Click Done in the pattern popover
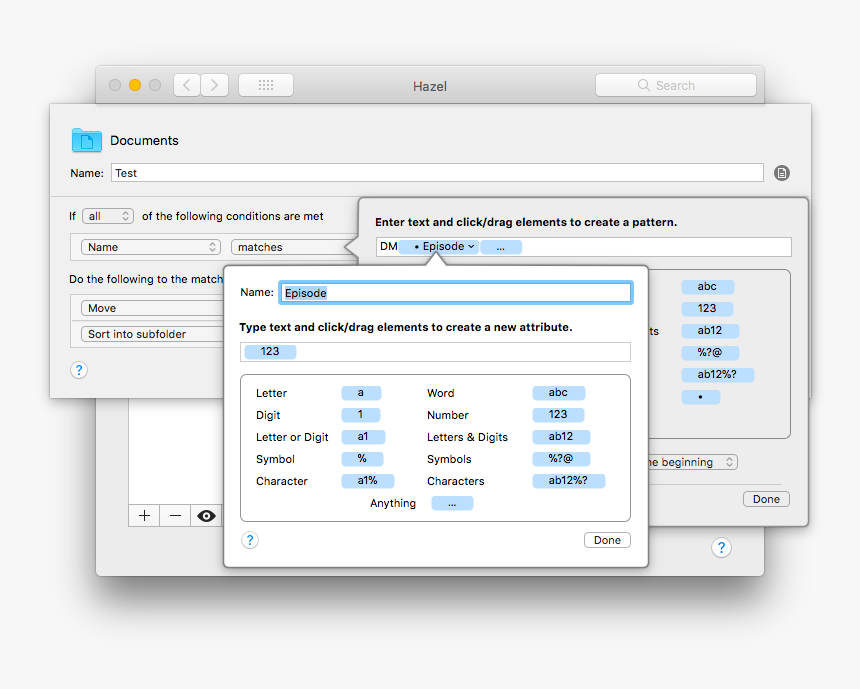Screen dimensions: 860x689 click(766, 499)
